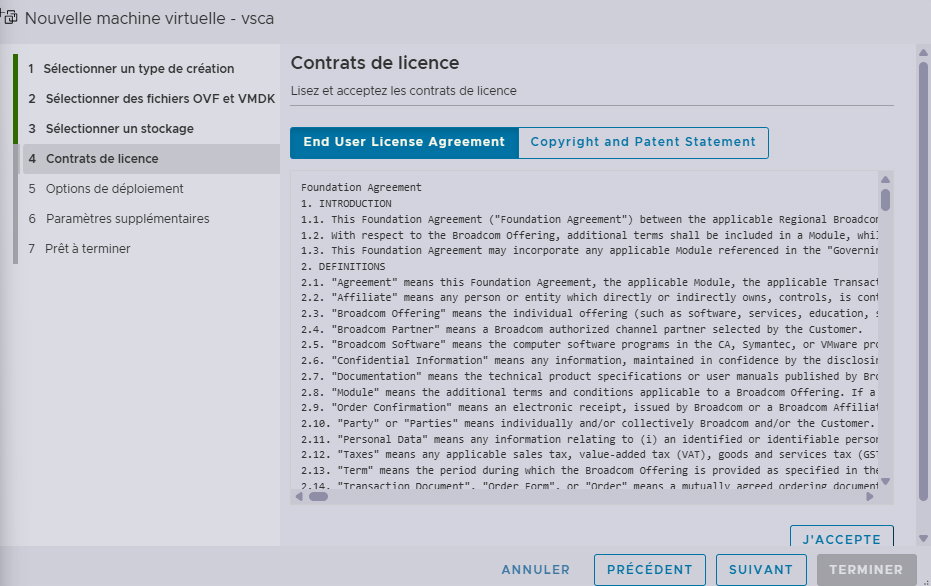The width and height of the screenshot is (931, 586).
Task: Cancel the wizard with ANNULER
Action: point(536,569)
